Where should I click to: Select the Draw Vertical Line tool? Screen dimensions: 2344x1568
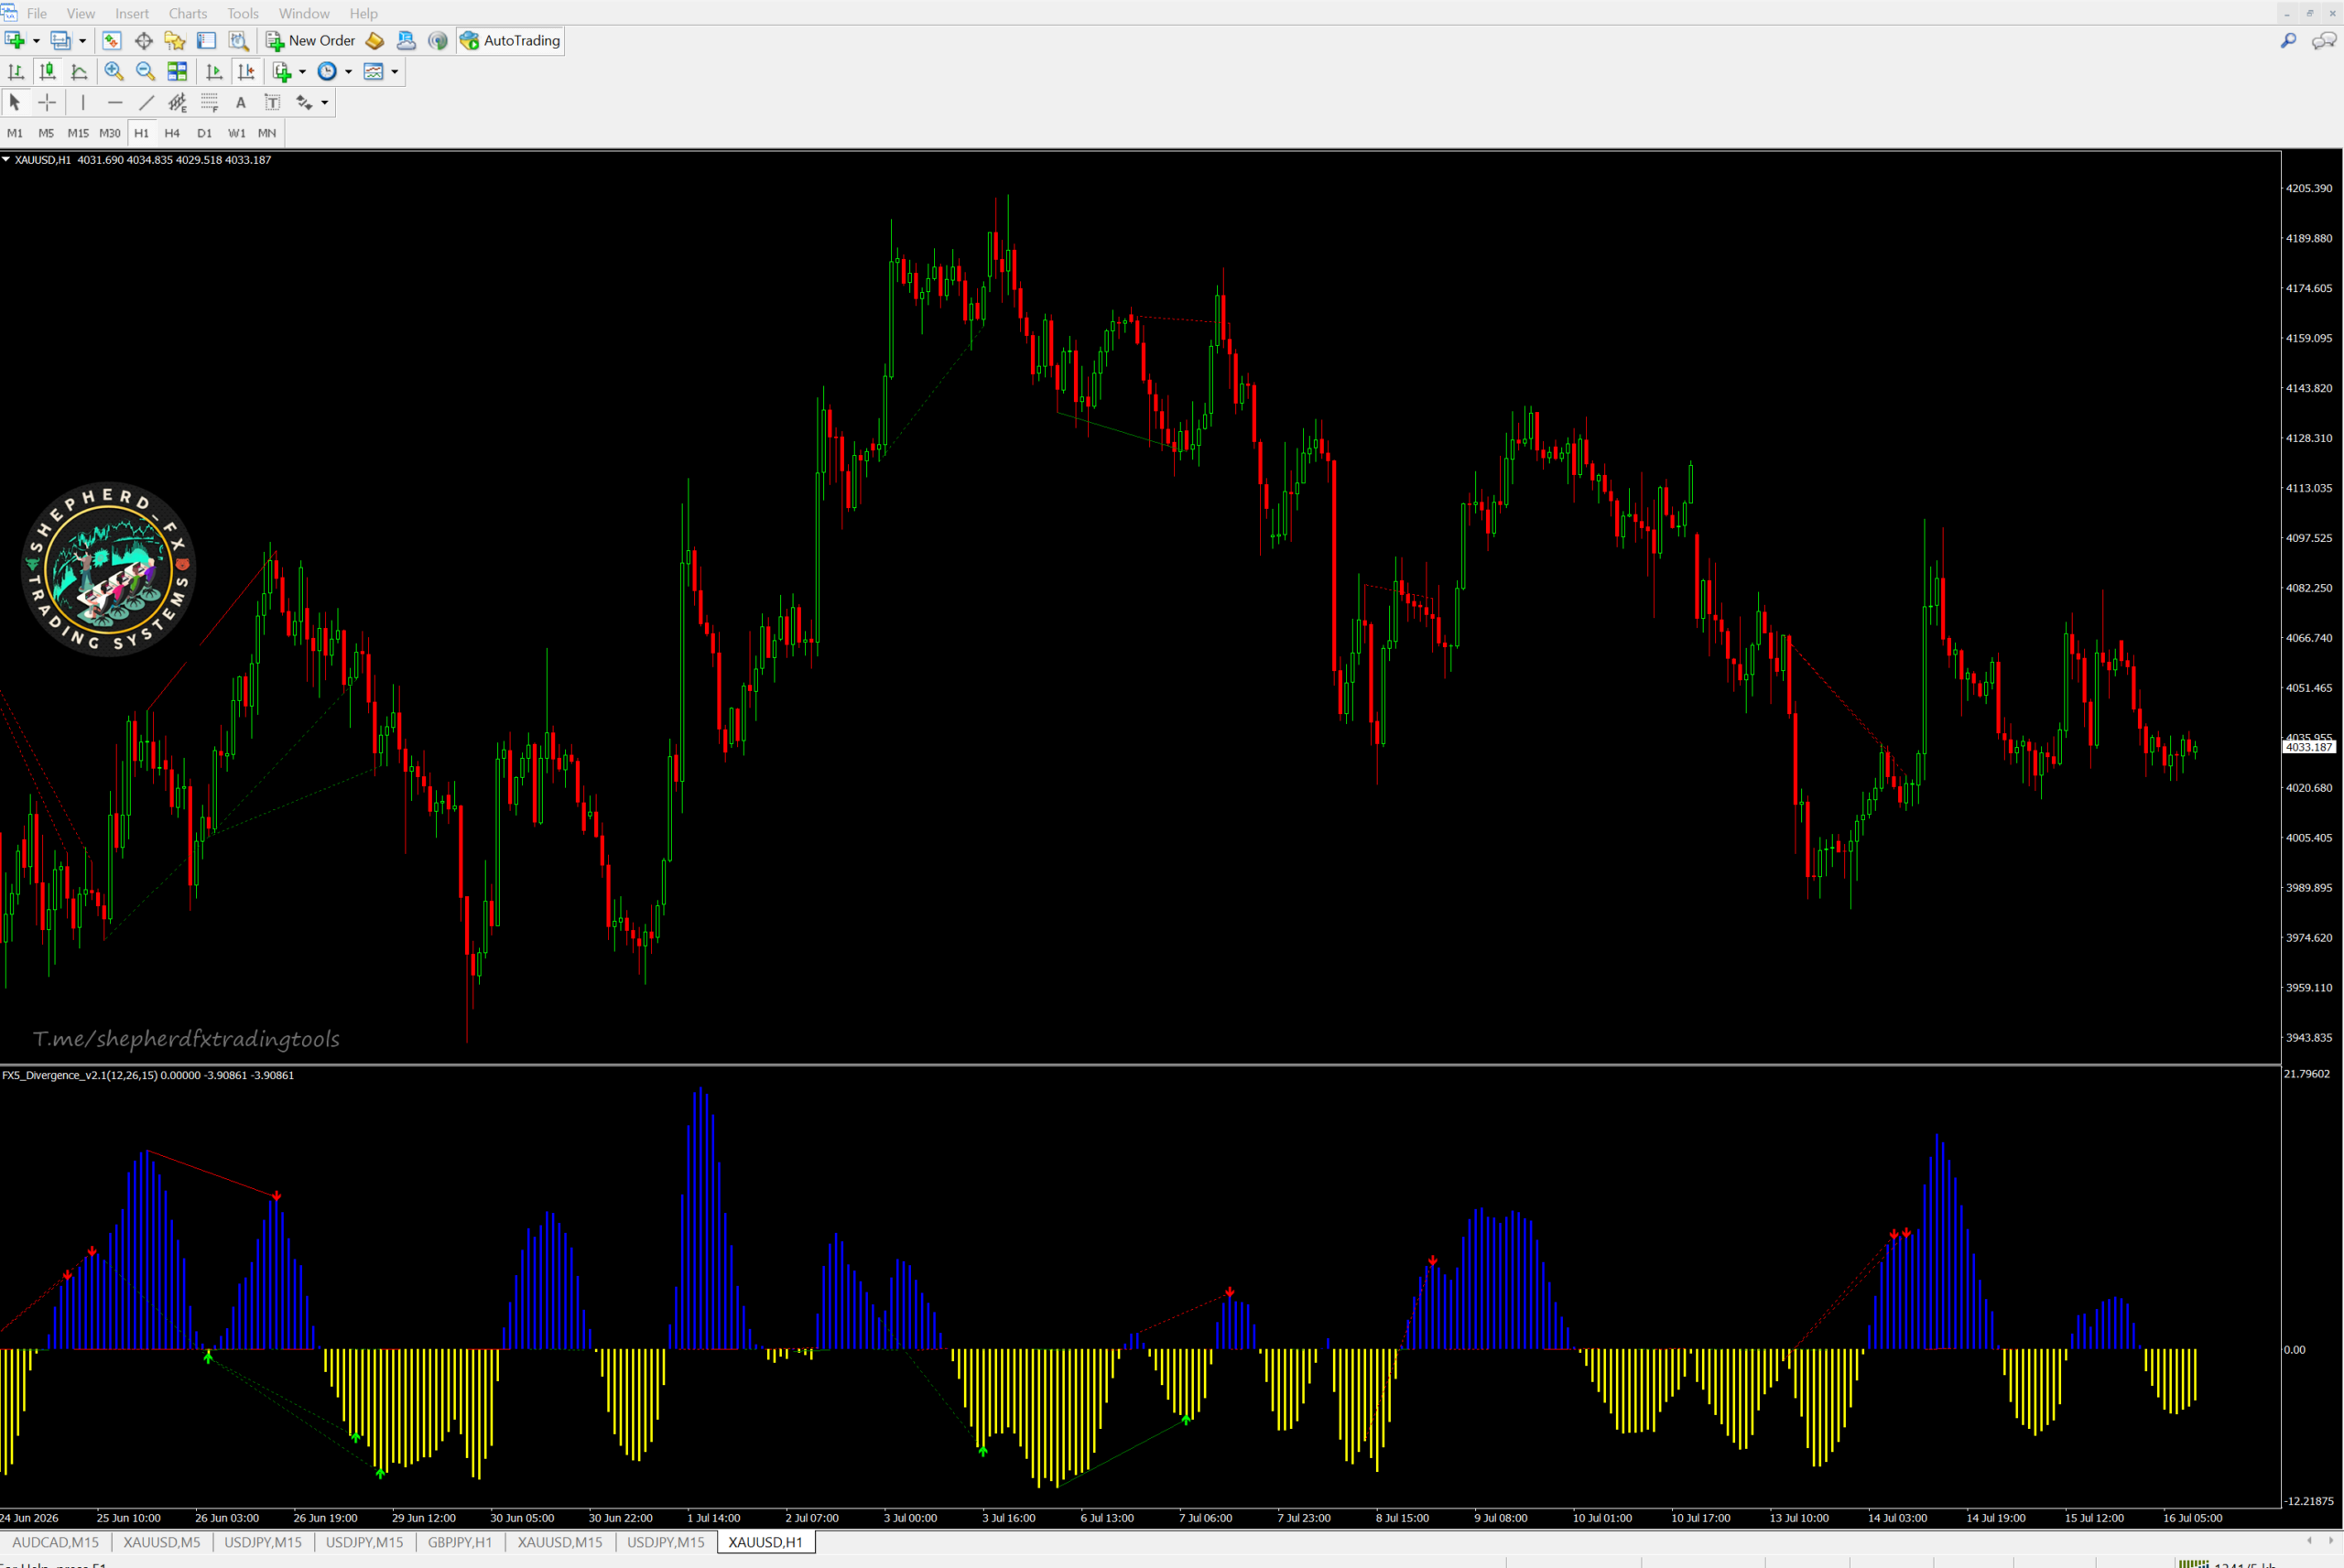click(x=83, y=102)
